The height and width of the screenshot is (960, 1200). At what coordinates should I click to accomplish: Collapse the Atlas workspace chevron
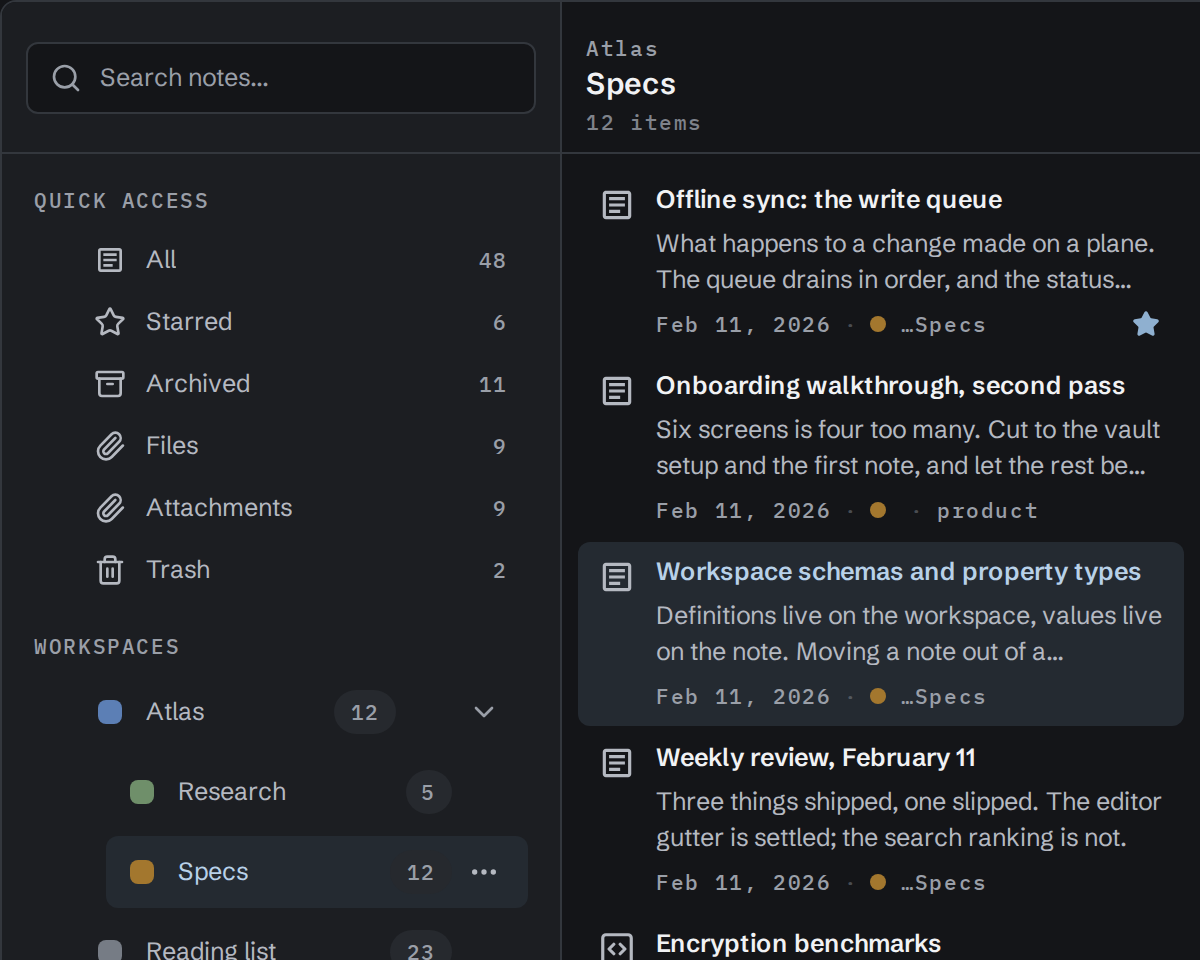(x=484, y=712)
